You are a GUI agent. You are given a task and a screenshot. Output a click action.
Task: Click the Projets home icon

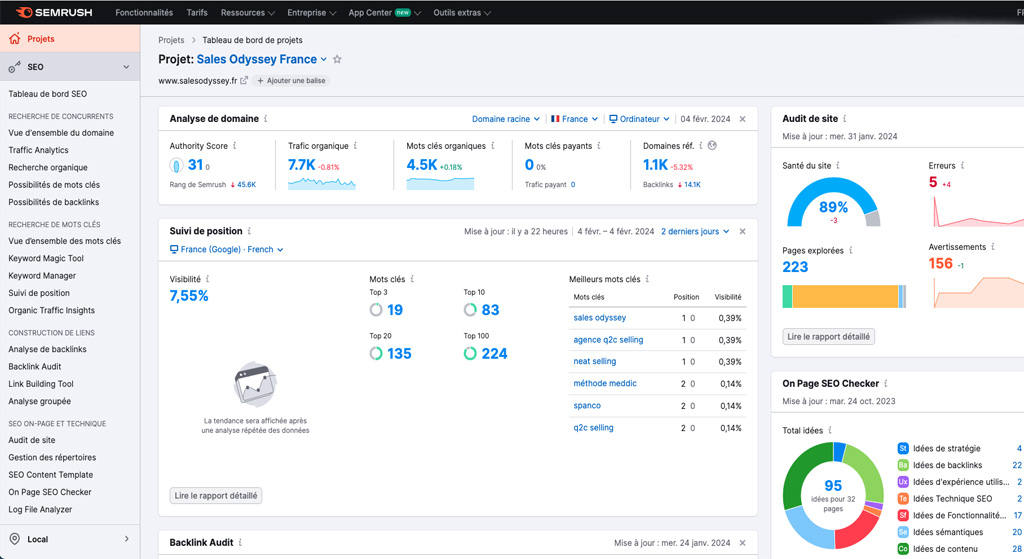coord(14,39)
